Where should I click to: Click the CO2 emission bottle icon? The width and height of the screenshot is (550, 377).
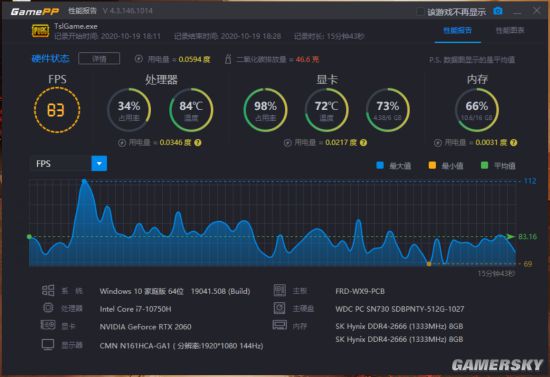(x=228, y=59)
